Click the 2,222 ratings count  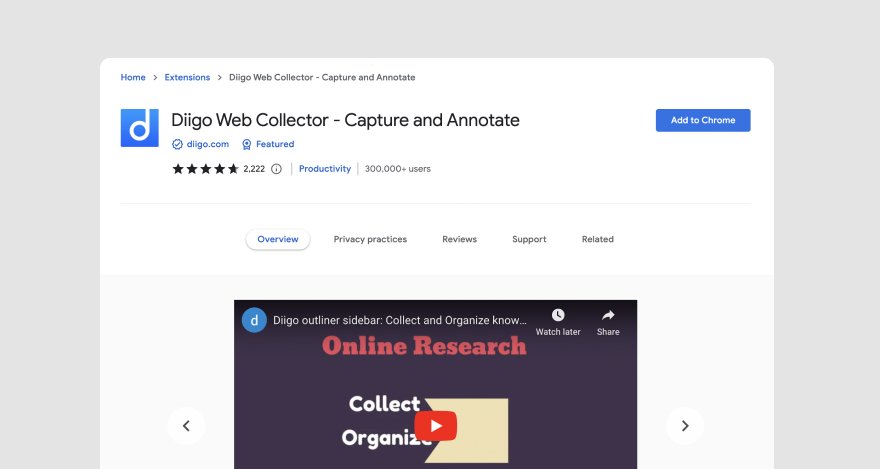point(254,169)
